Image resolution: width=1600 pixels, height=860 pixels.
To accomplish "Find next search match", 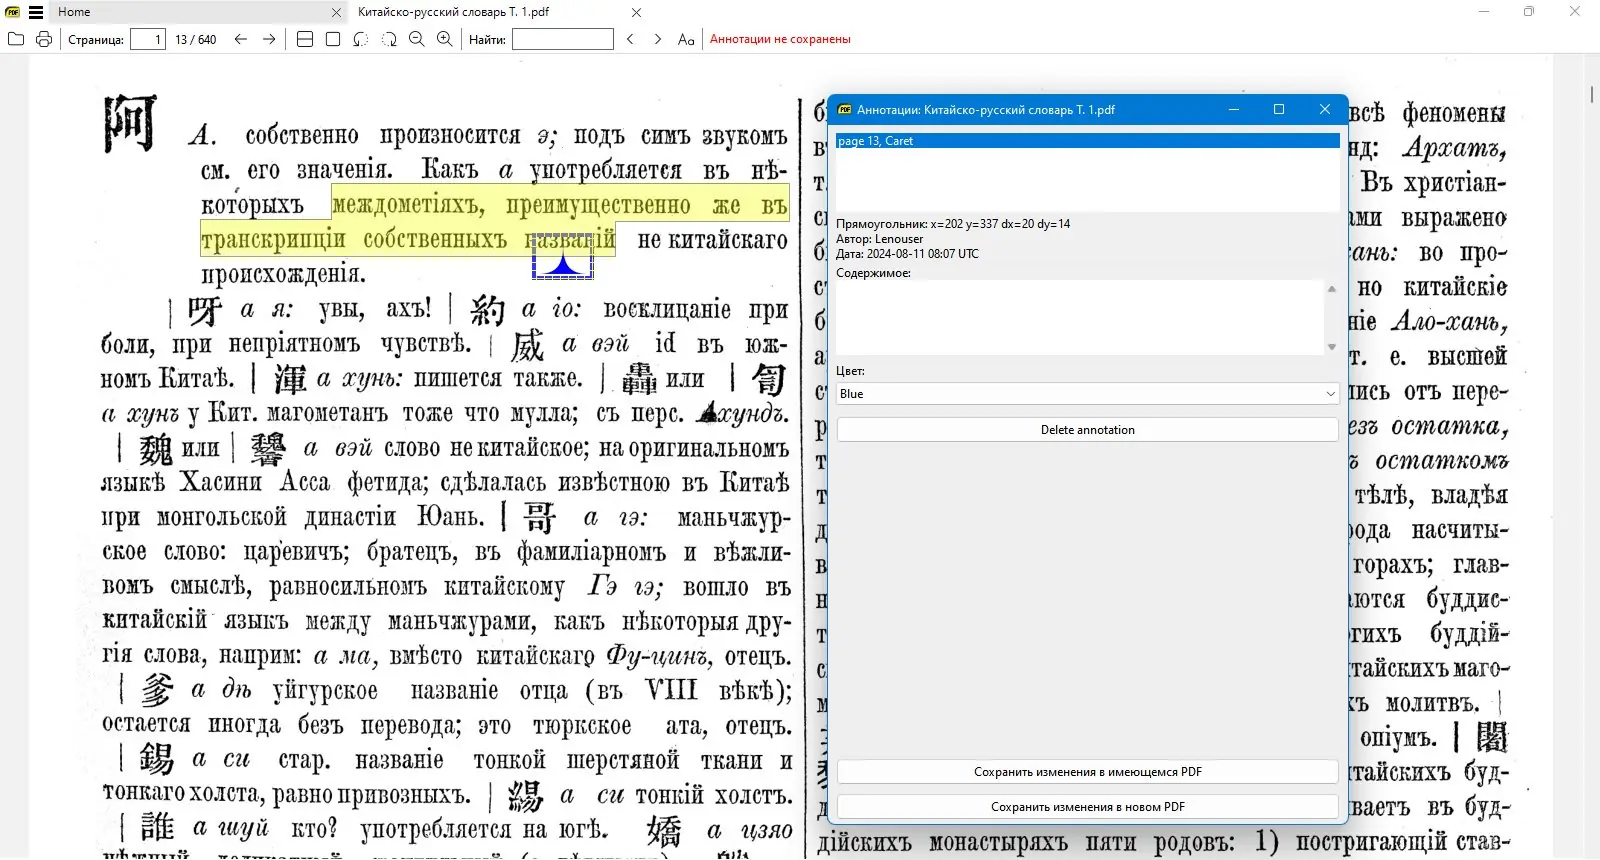I will click(657, 39).
